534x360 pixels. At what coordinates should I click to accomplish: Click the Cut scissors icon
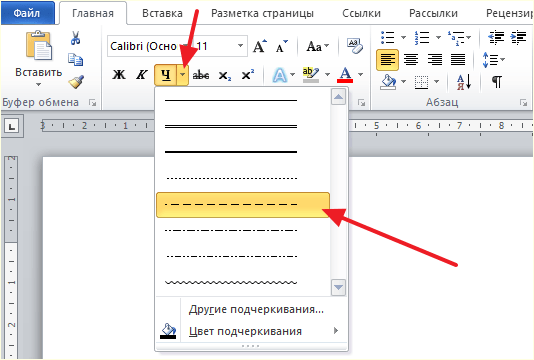[x=75, y=38]
